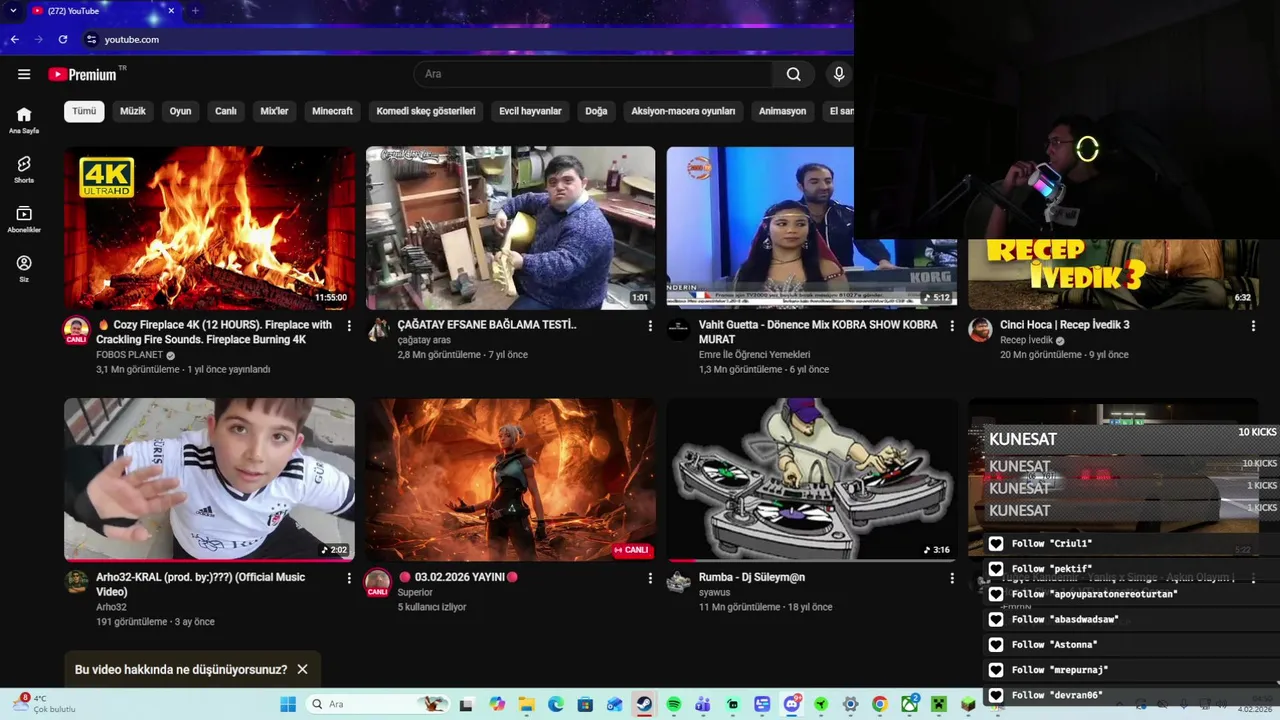The height and width of the screenshot is (720, 1280).
Task: Click the Windows taskbar Ara search box
Action: point(377,704)
